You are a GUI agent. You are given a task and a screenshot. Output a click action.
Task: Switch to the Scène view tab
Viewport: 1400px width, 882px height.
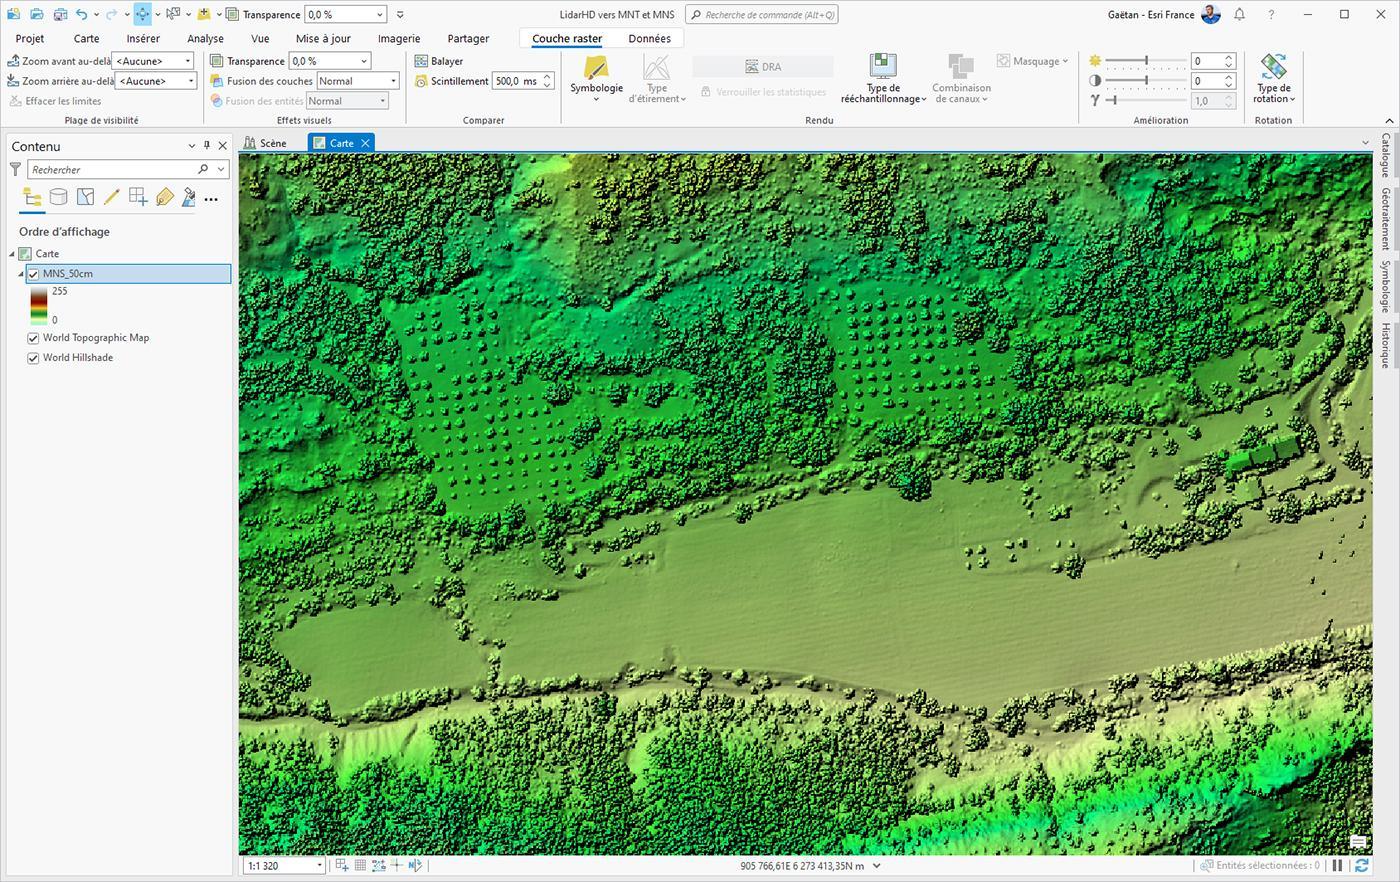point(265,143)
